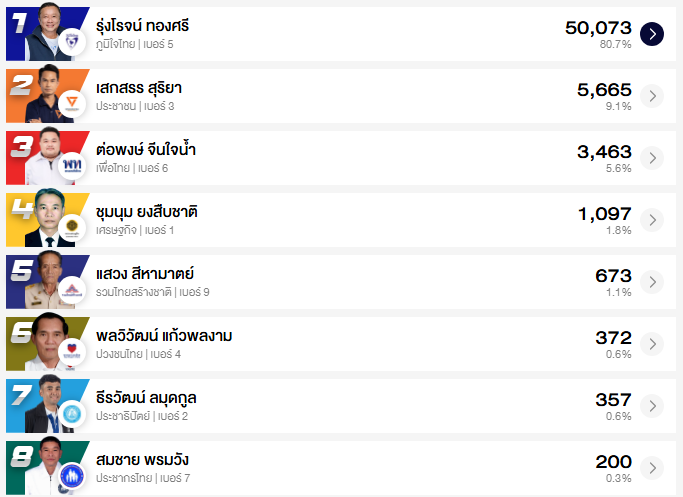Select candidate name เสกสรร สุริยา

[x=139, y=88]
